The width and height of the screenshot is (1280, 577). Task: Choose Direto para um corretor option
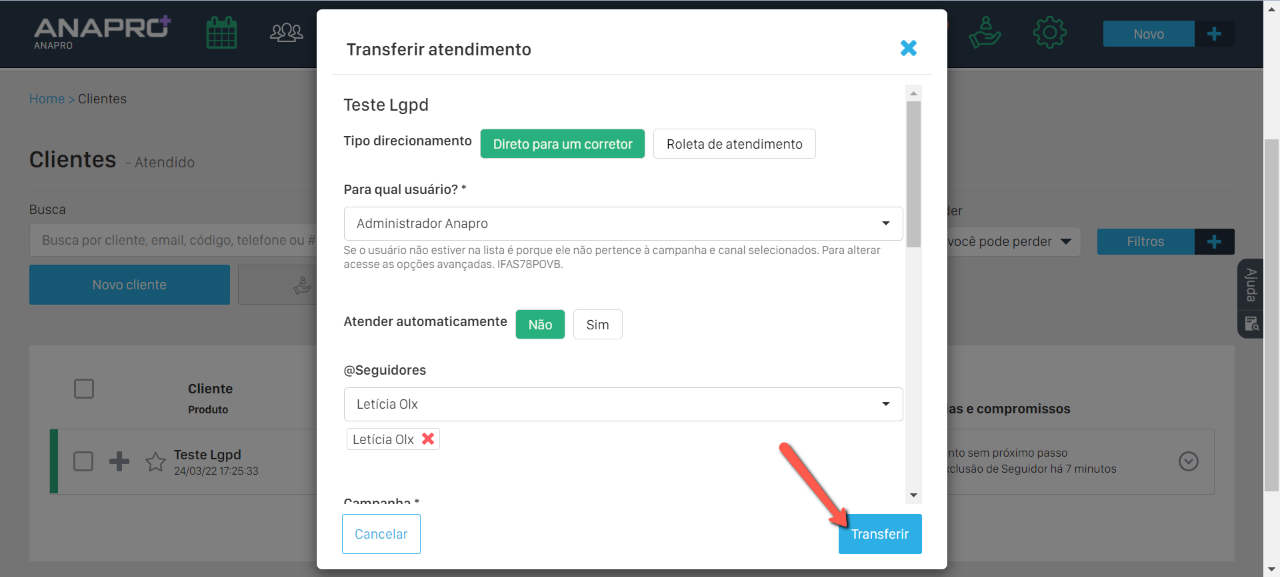(562, 144)
